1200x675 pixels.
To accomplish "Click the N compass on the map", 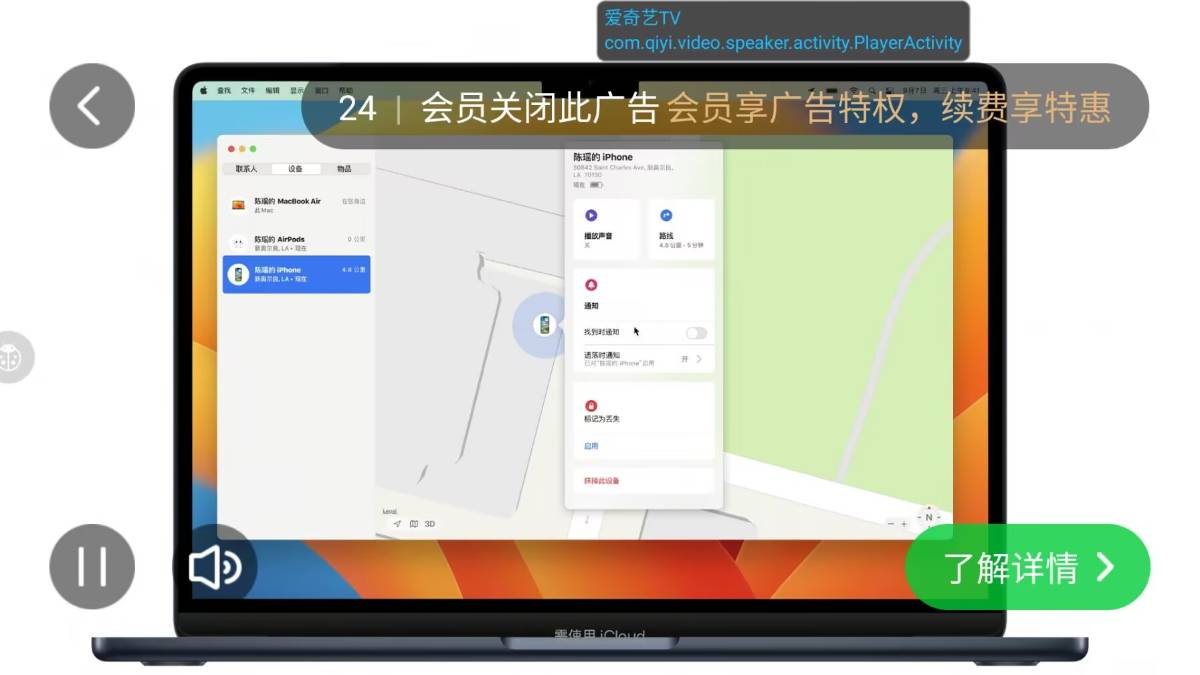I will click(x=929, y=517).
